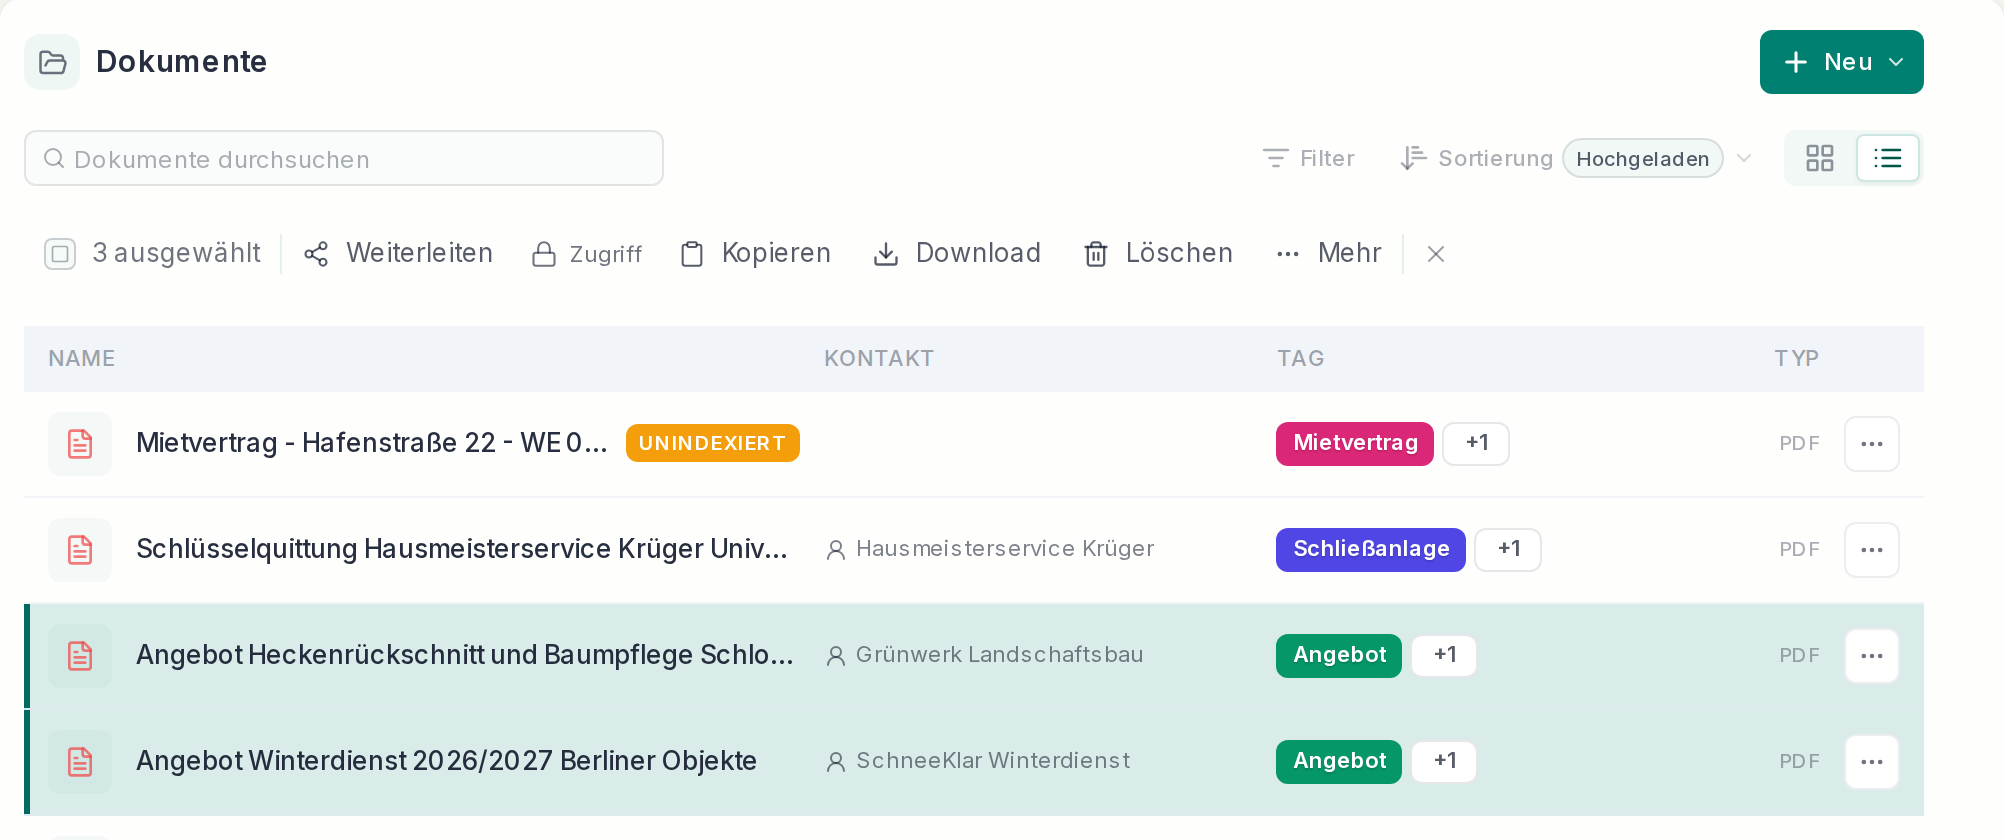Click the UNINDEXIERT badge

[x=713, y=443]
